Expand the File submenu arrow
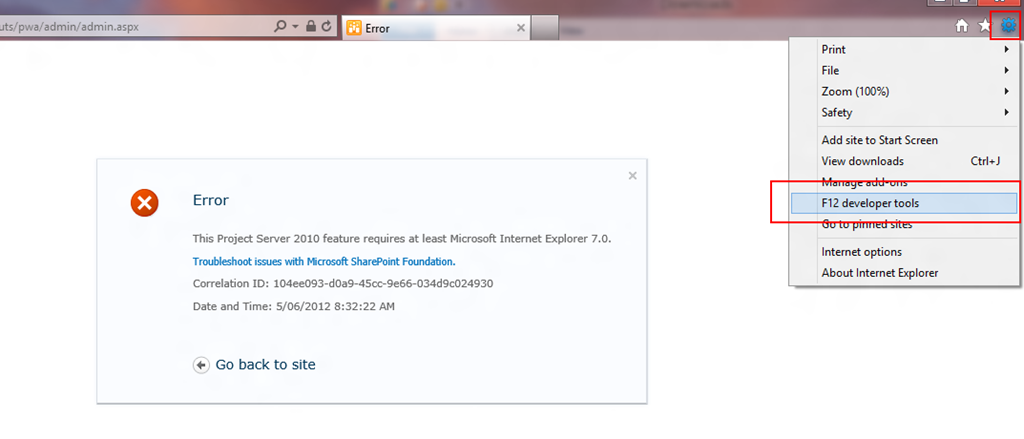The image size is (1024, 439). pos(1007,71)
